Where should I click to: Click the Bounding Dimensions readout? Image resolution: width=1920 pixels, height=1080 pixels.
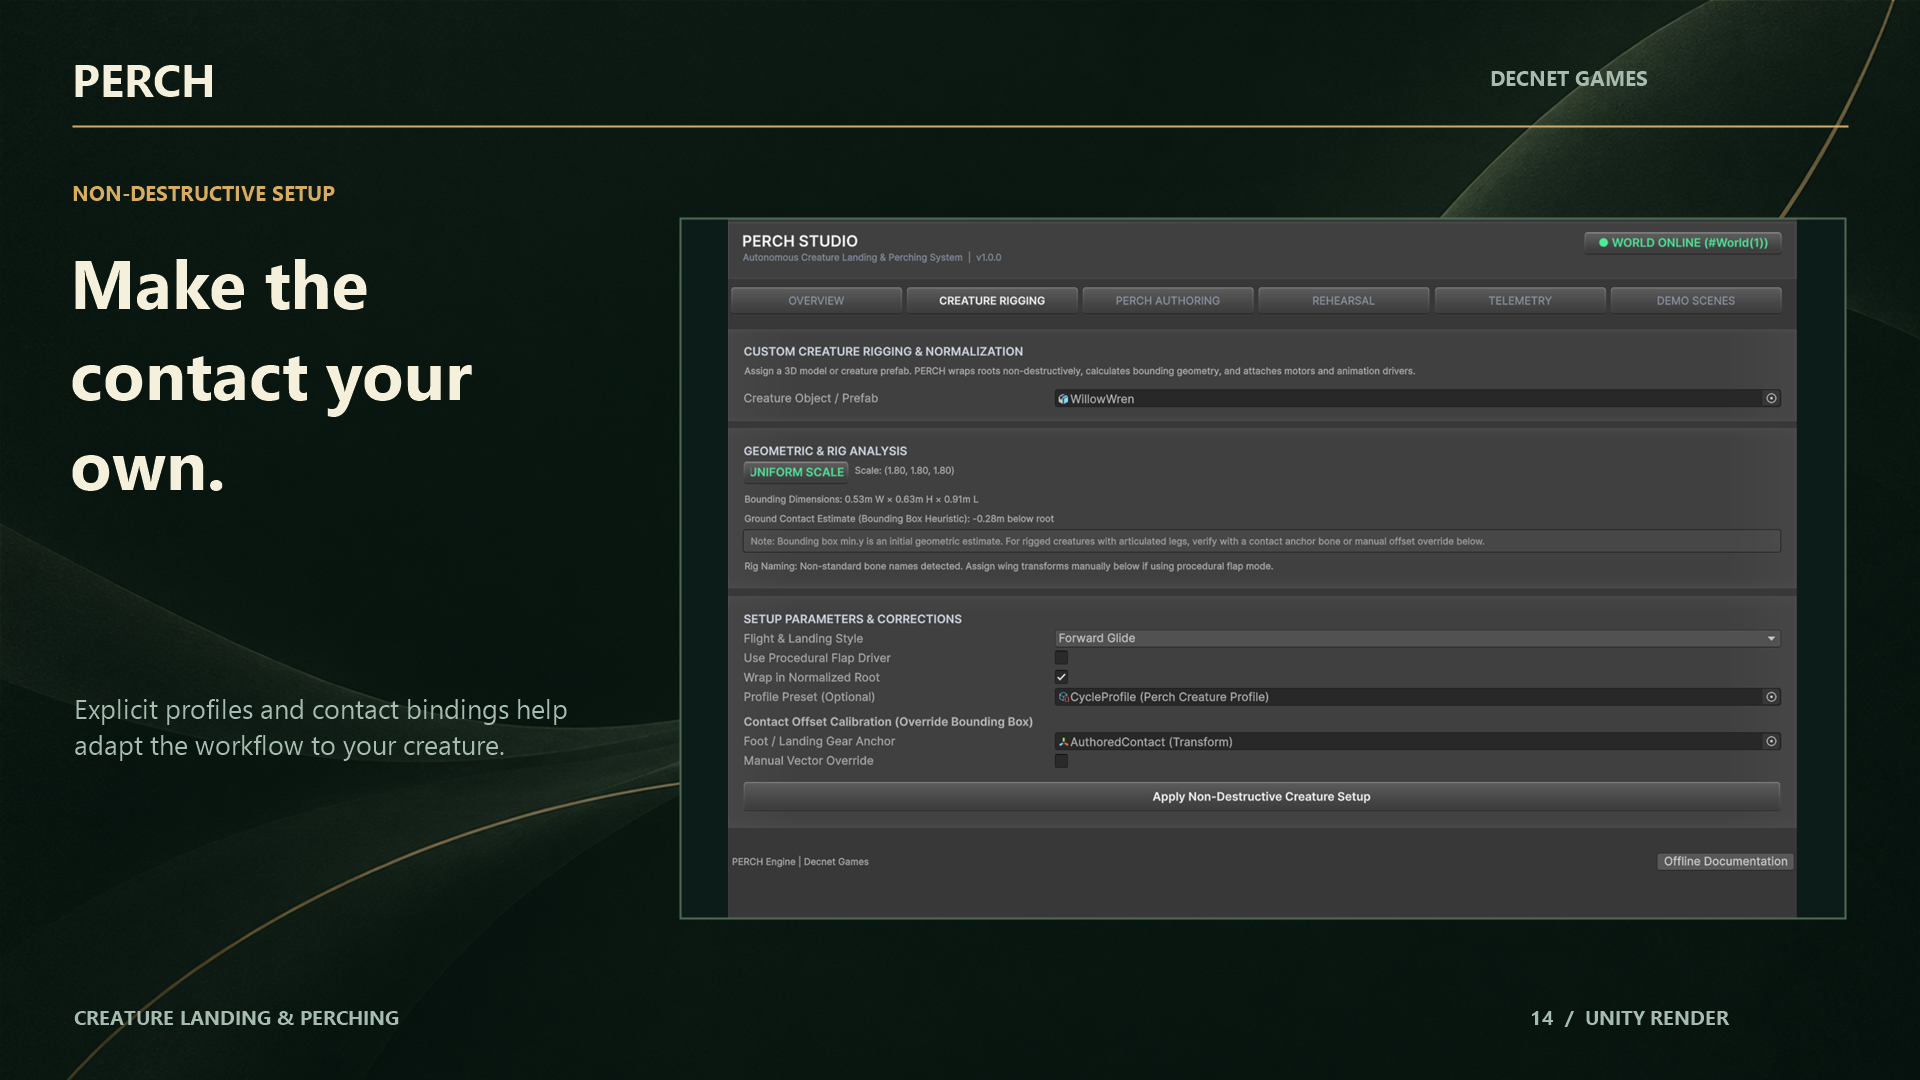click(x=861, y=499)
